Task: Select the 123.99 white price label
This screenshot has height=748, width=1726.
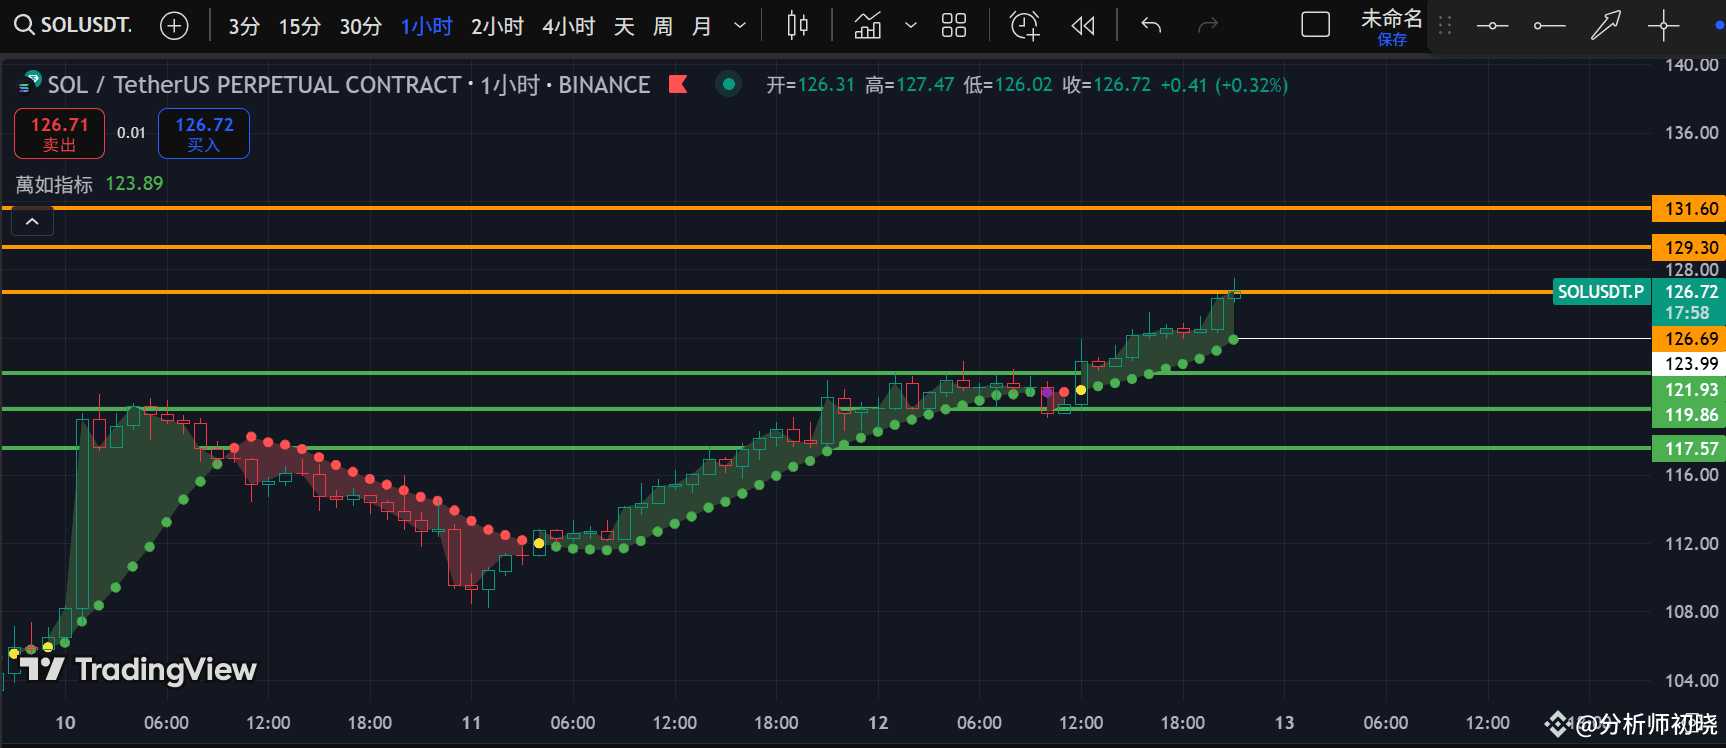Action: click(x=1688, y=364)
